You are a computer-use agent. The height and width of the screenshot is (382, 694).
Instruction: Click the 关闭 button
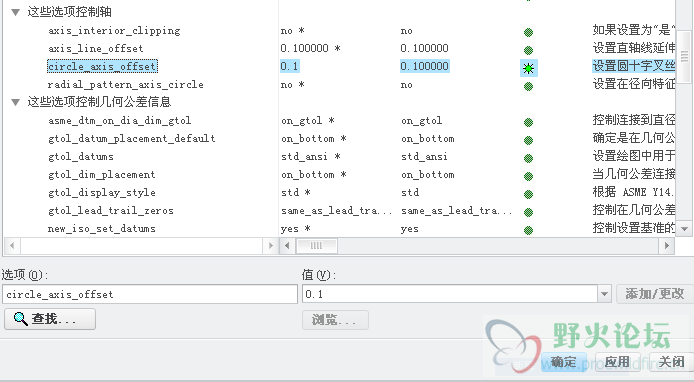[671, 362]
